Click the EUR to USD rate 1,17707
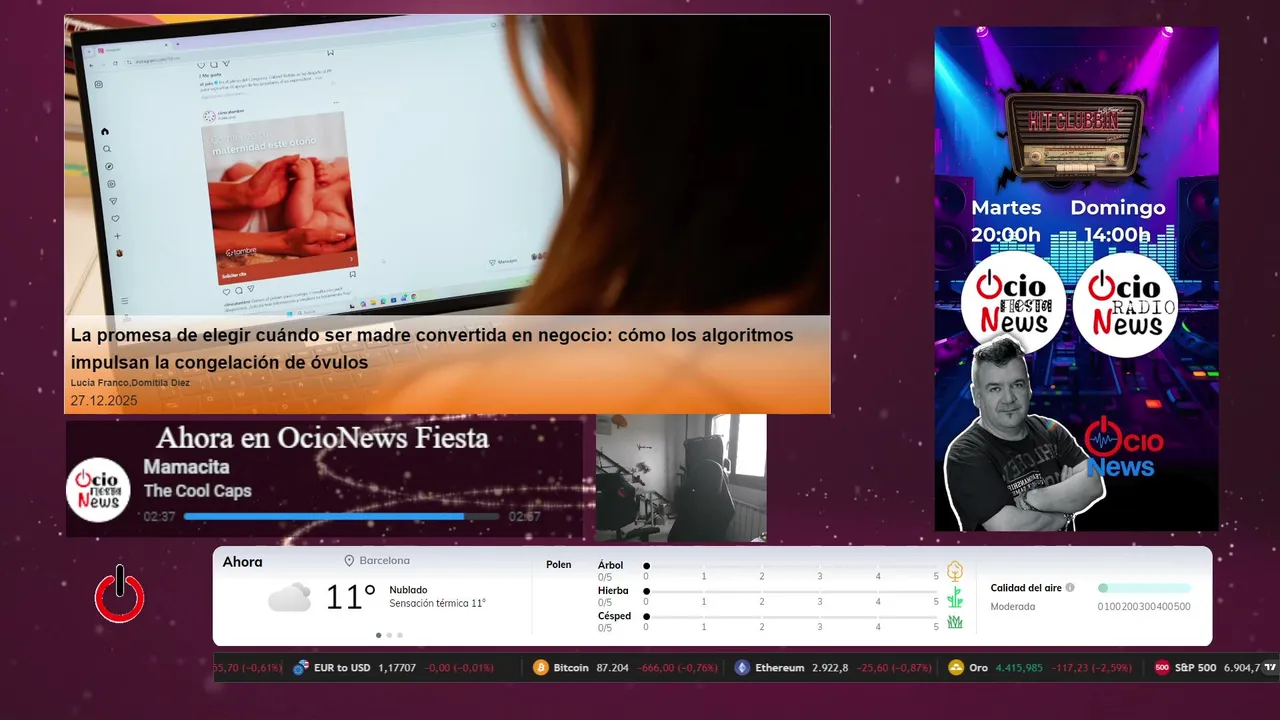 point(398,668)
